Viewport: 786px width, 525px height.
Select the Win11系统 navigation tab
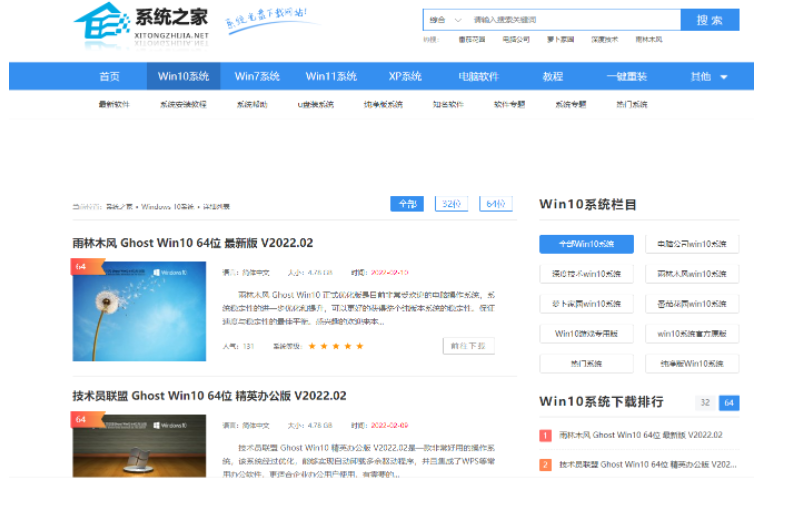331,77
